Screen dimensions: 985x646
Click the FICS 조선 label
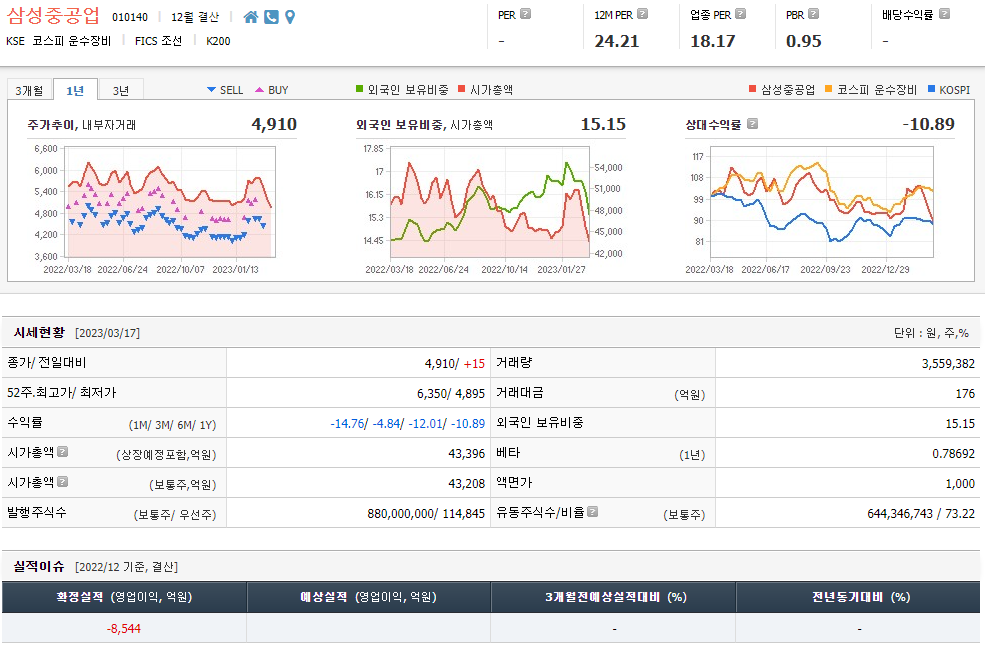(x=158, y=41)
